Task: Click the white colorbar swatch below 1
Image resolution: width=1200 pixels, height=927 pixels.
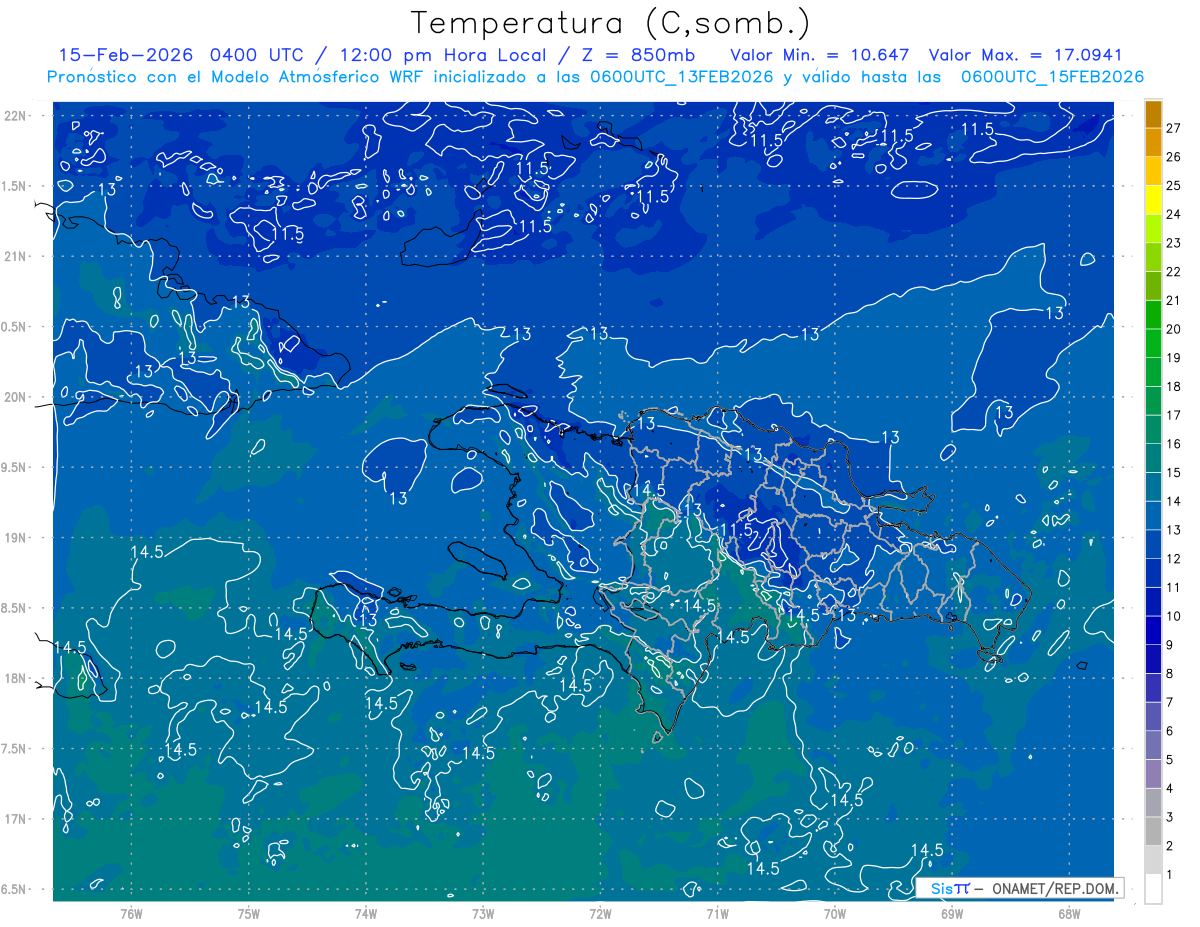Action: click(x=1153, y=889)
